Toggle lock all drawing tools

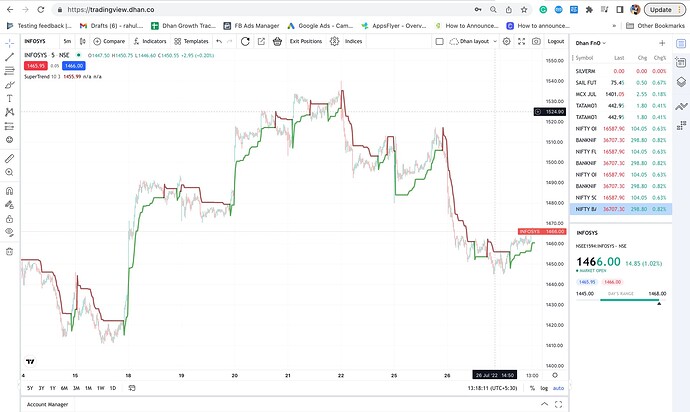coord(9,219)
